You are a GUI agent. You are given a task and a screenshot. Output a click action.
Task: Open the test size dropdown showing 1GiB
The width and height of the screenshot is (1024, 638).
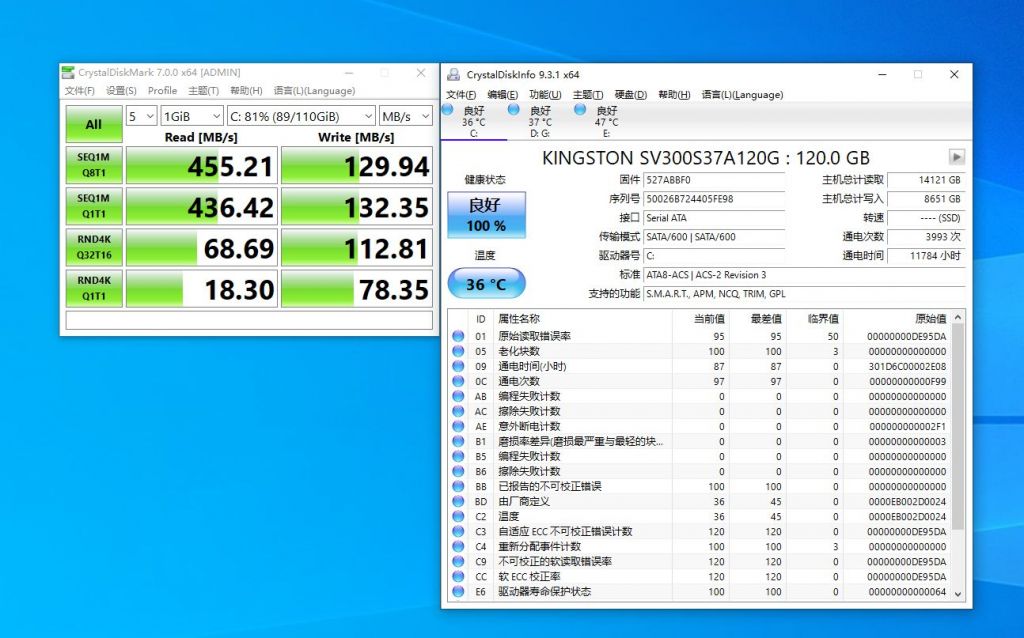tap(191, 115)
